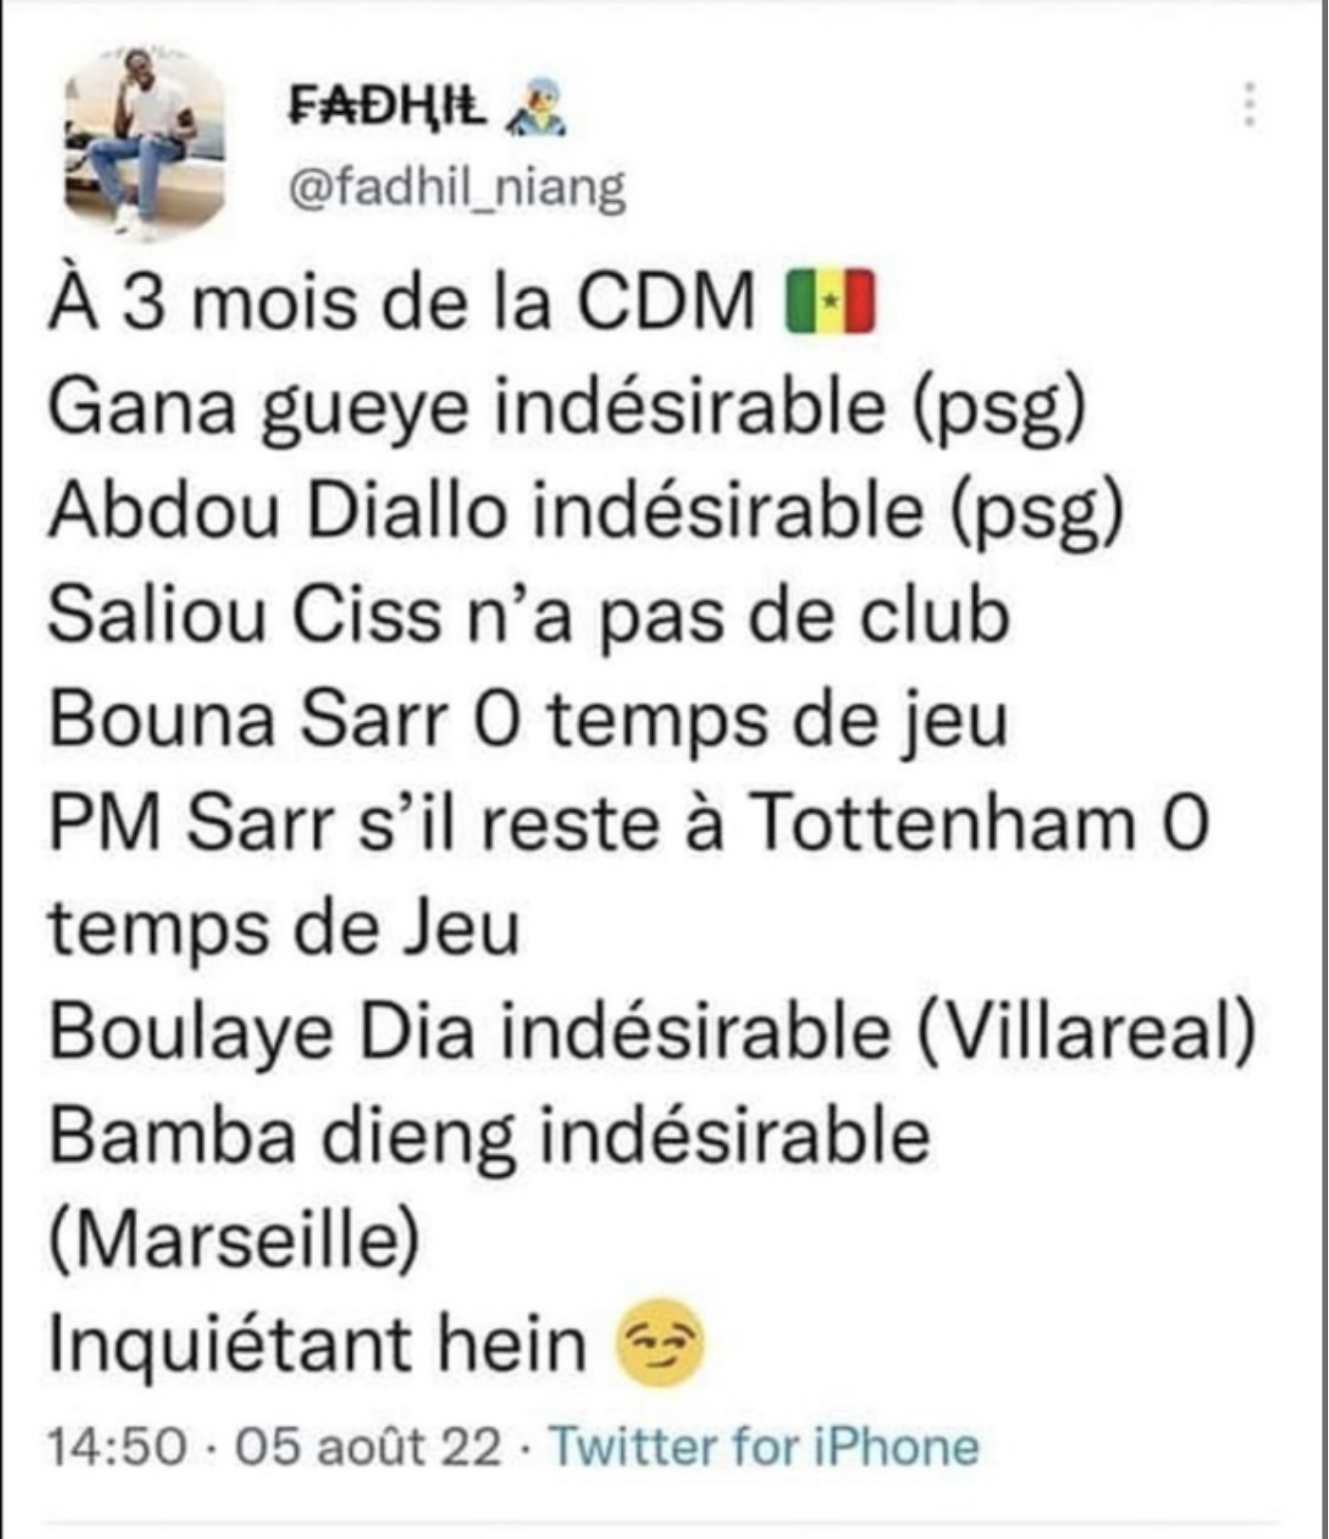
Task: Click the Bouna Sarr 0 temps de jeu line
Action: (x=528, y=718)
